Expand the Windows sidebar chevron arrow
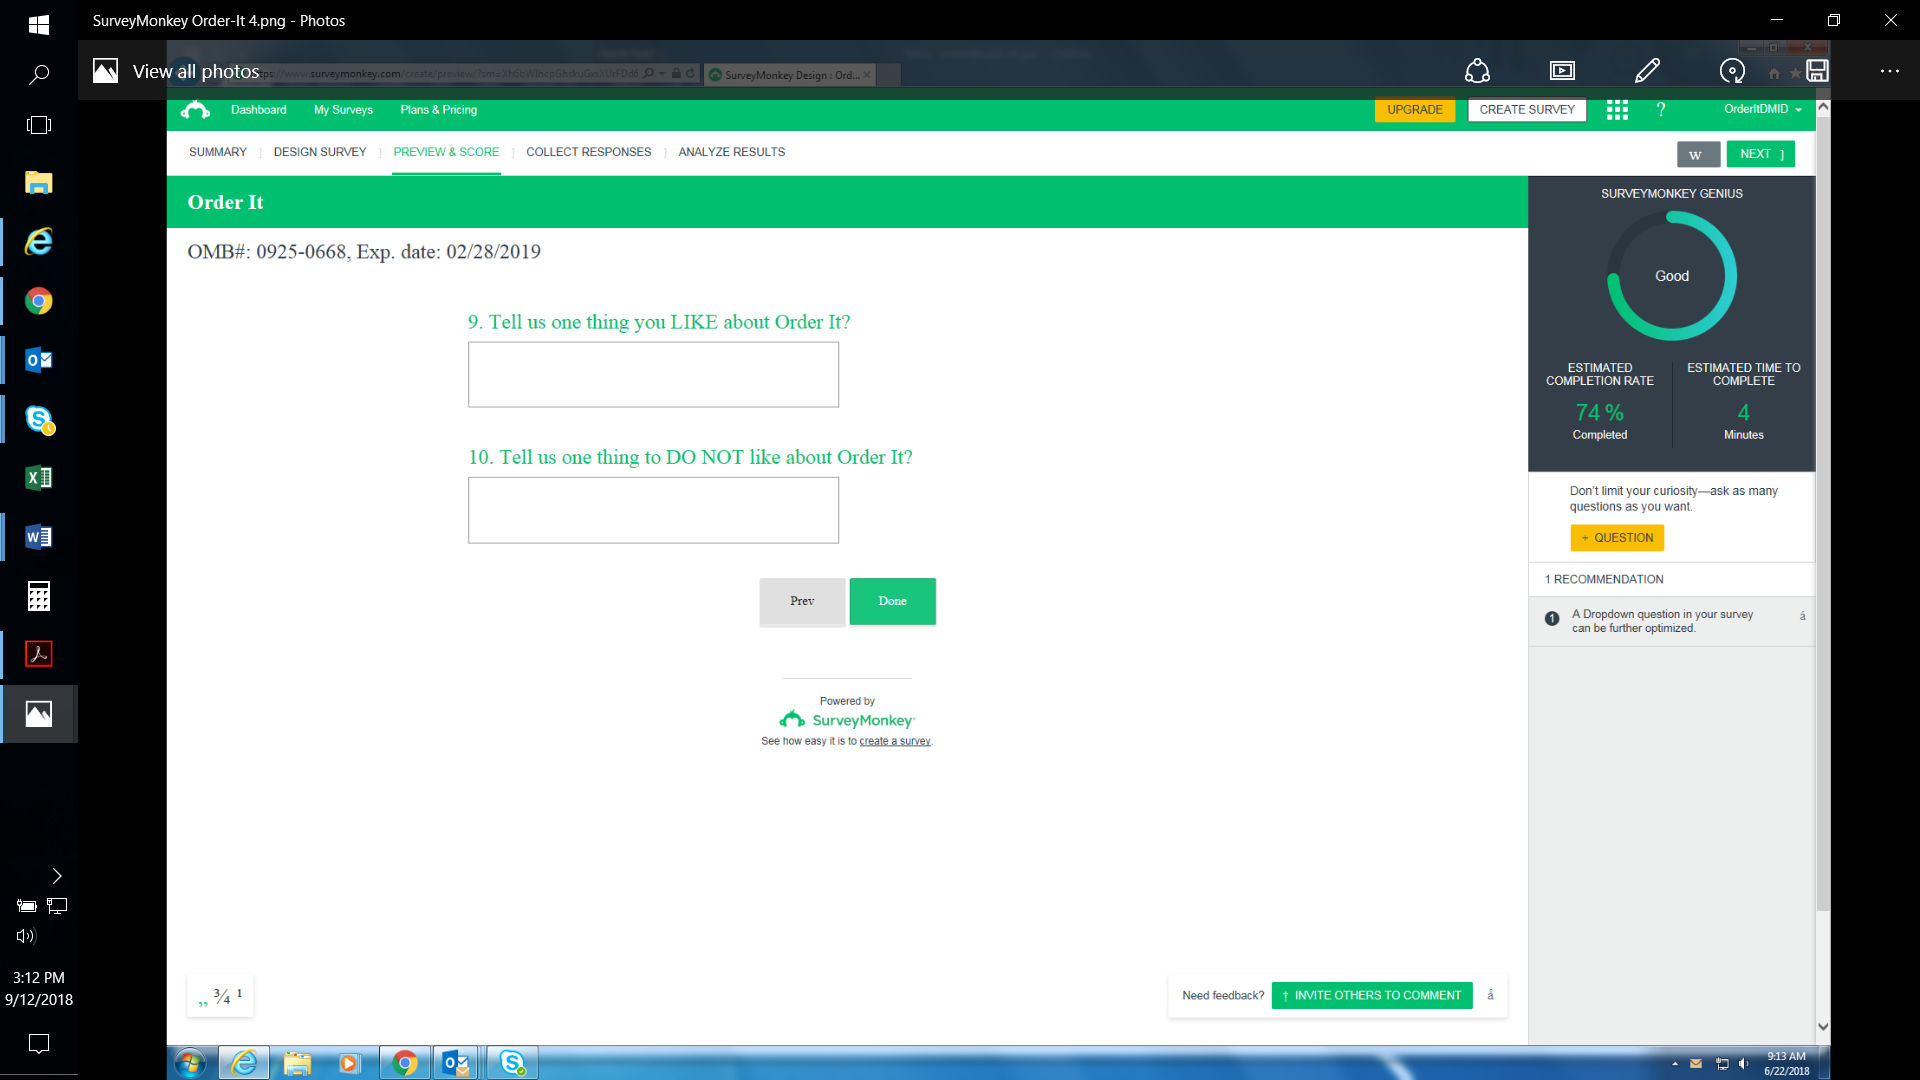Image resolution: width=1920 pixels, height=1080 pixels. (x=57, y=876)
